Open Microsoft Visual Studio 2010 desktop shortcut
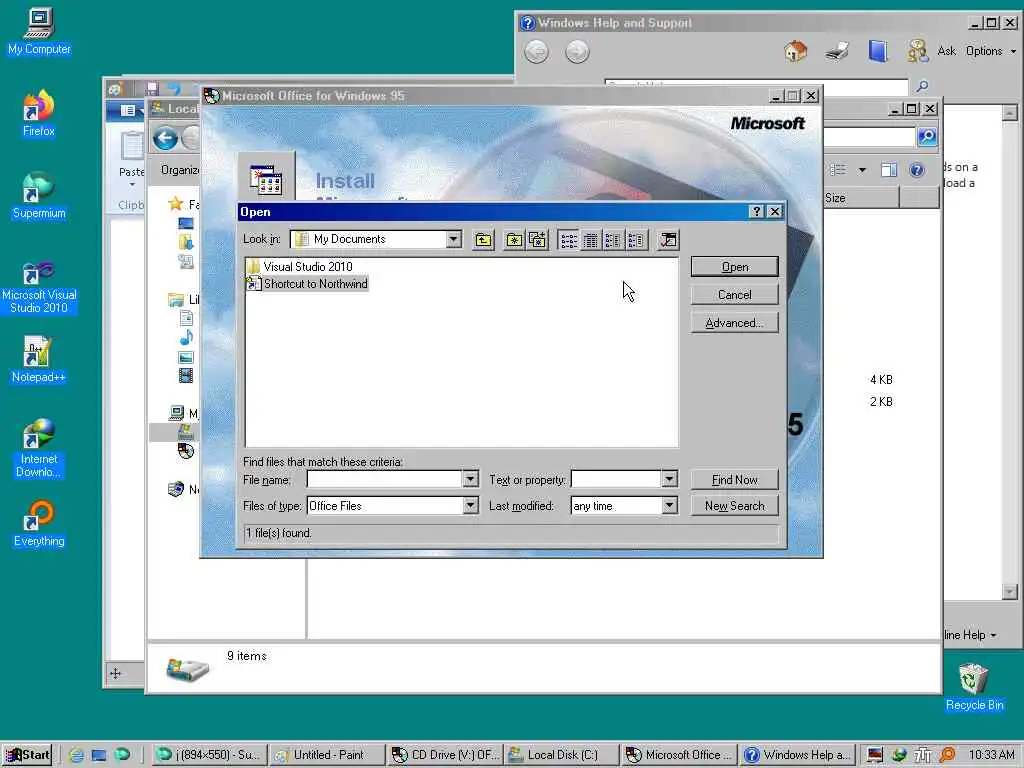This screenshot has width=1024, height=768. (39, 287)
